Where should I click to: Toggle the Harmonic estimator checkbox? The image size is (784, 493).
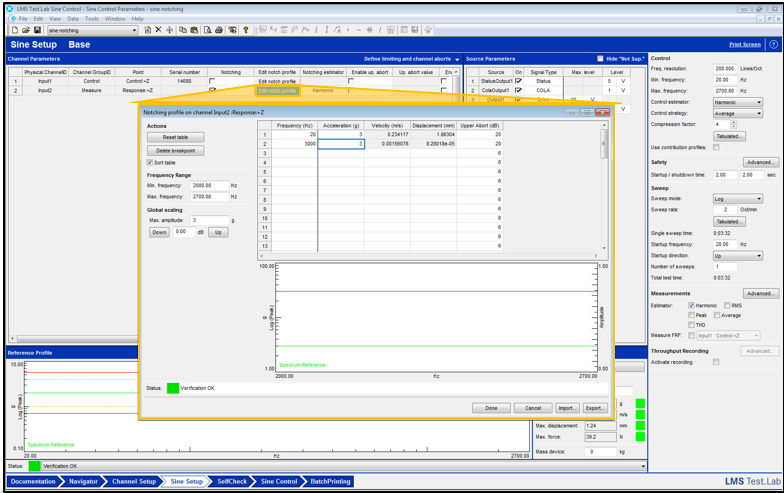pos(692,306)
